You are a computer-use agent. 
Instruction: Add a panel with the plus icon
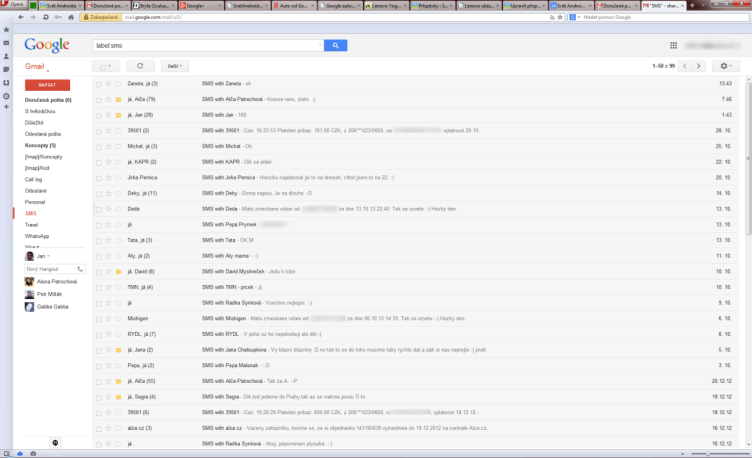(x=6, y=107)
